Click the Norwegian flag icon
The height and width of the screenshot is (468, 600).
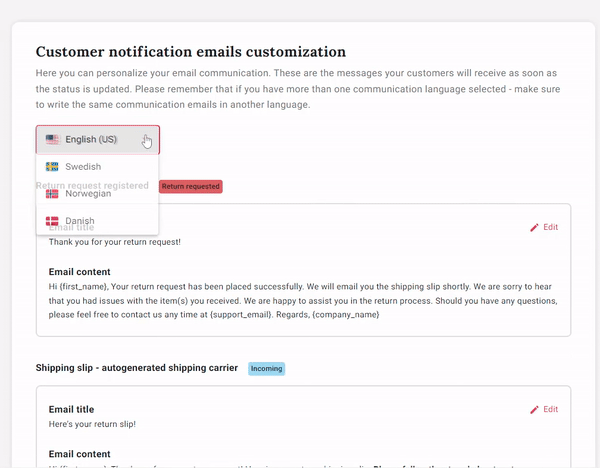tap(52, 194)
